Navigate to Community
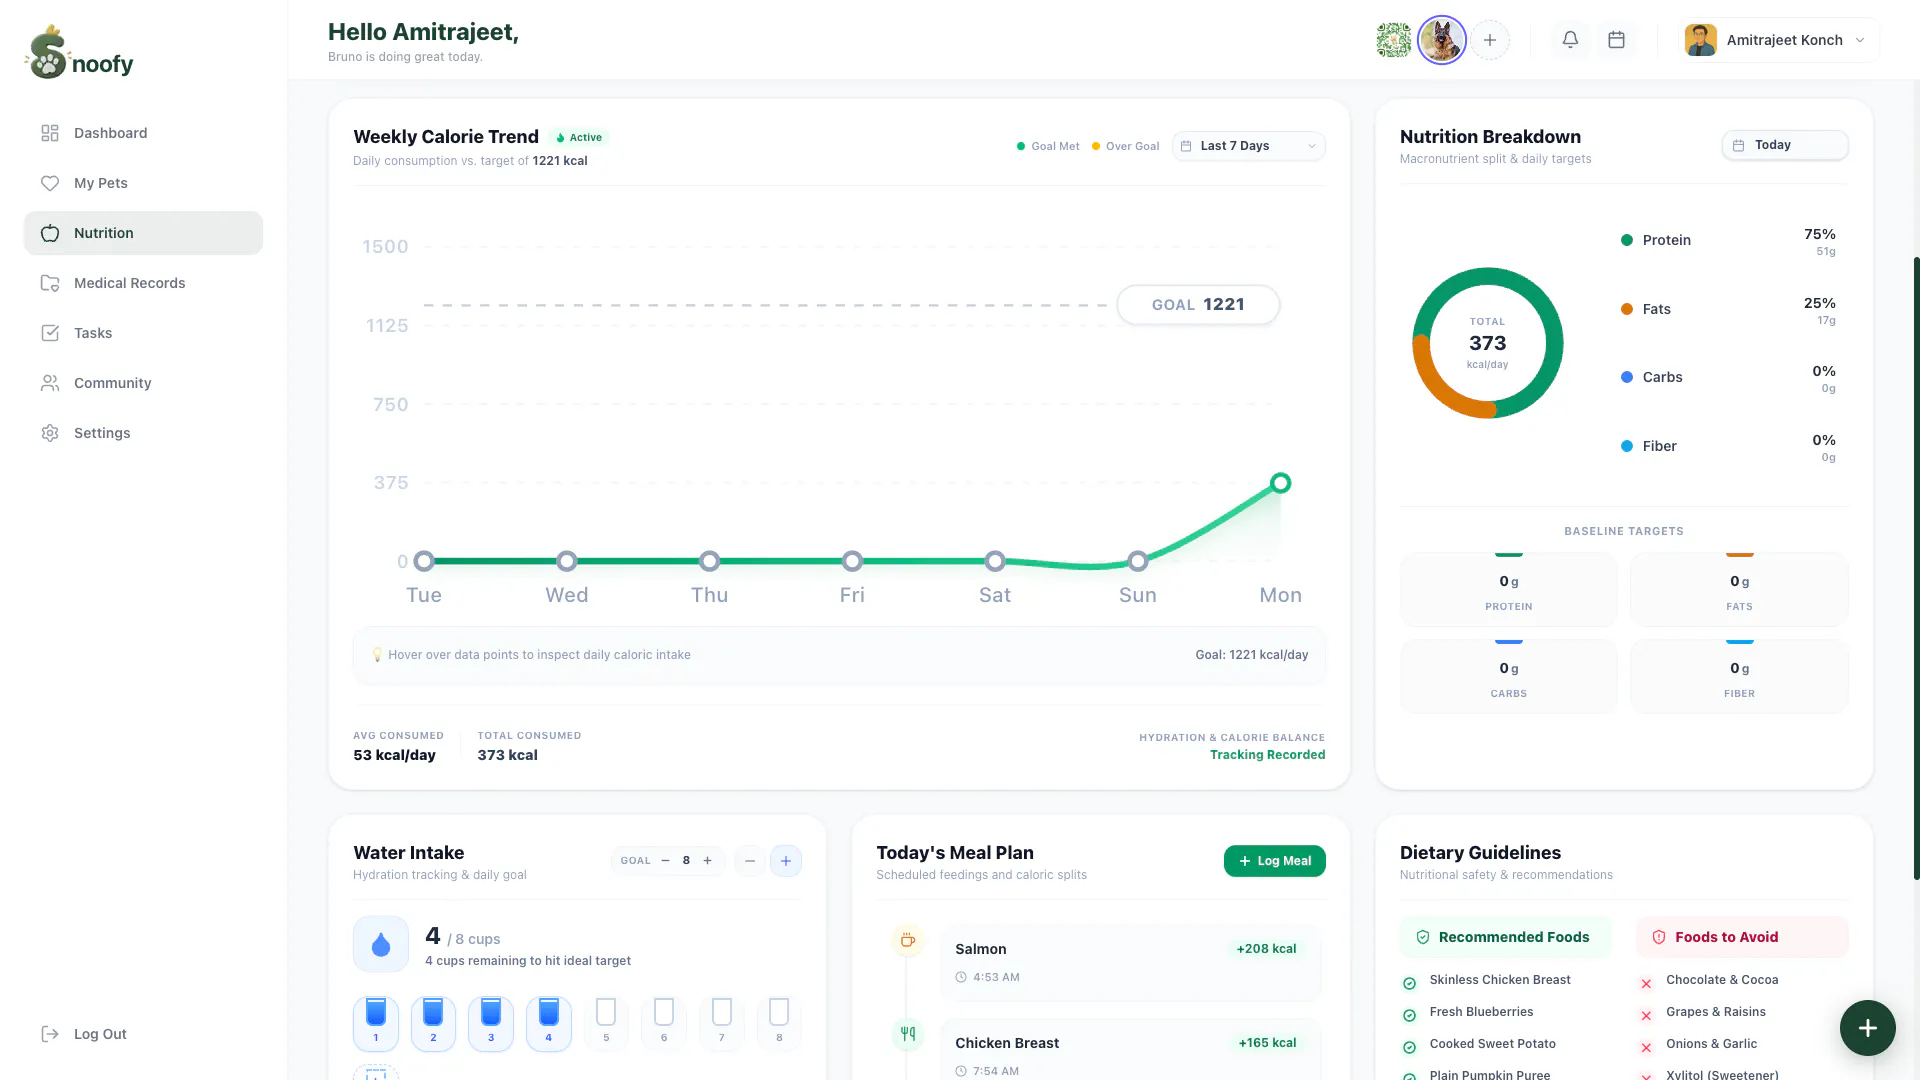Screen dimensions: 1920x1080 coord(143,383)
